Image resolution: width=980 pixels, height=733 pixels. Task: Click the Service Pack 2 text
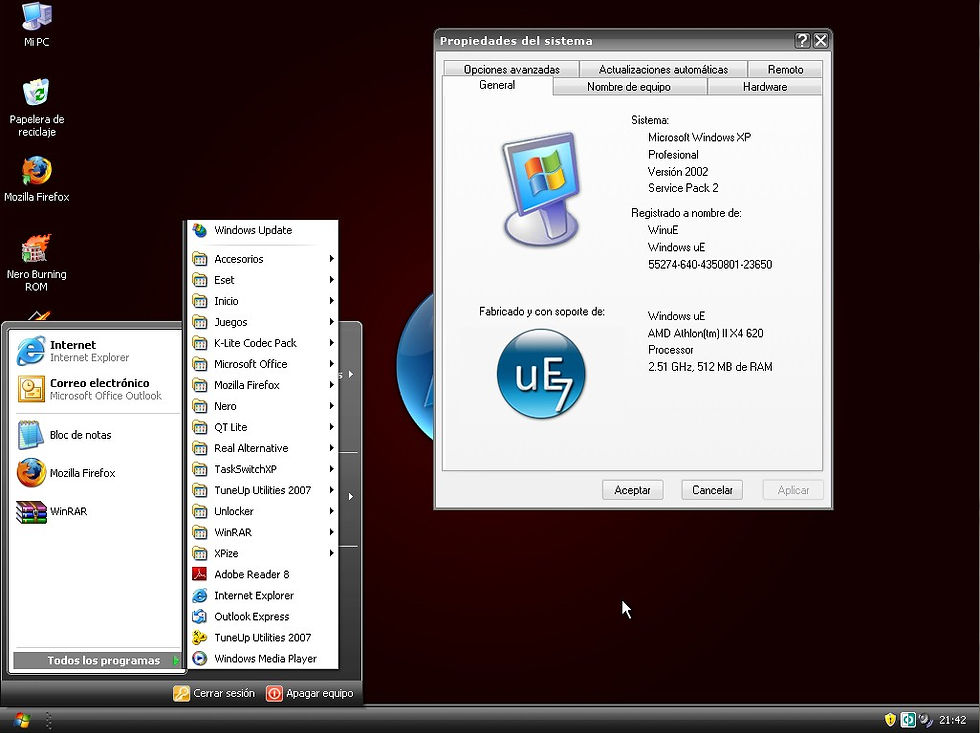[683, 188]
